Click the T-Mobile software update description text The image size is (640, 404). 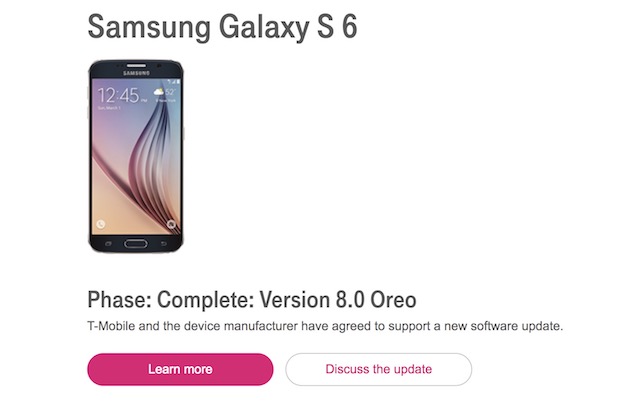325,326
